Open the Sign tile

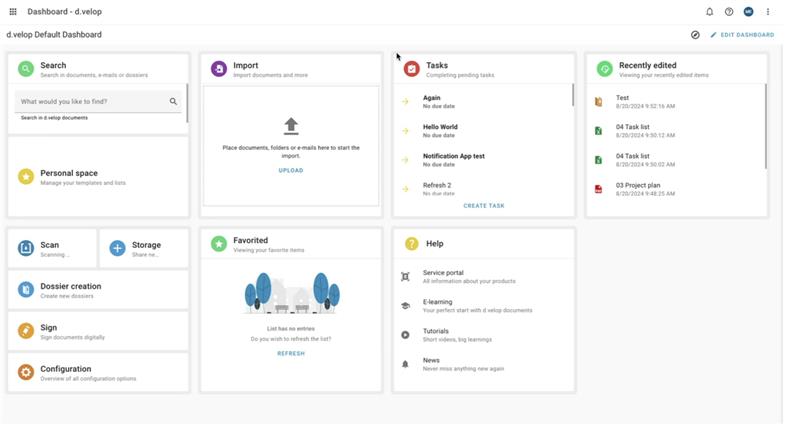pyautogui.click(x=98, y=331)
